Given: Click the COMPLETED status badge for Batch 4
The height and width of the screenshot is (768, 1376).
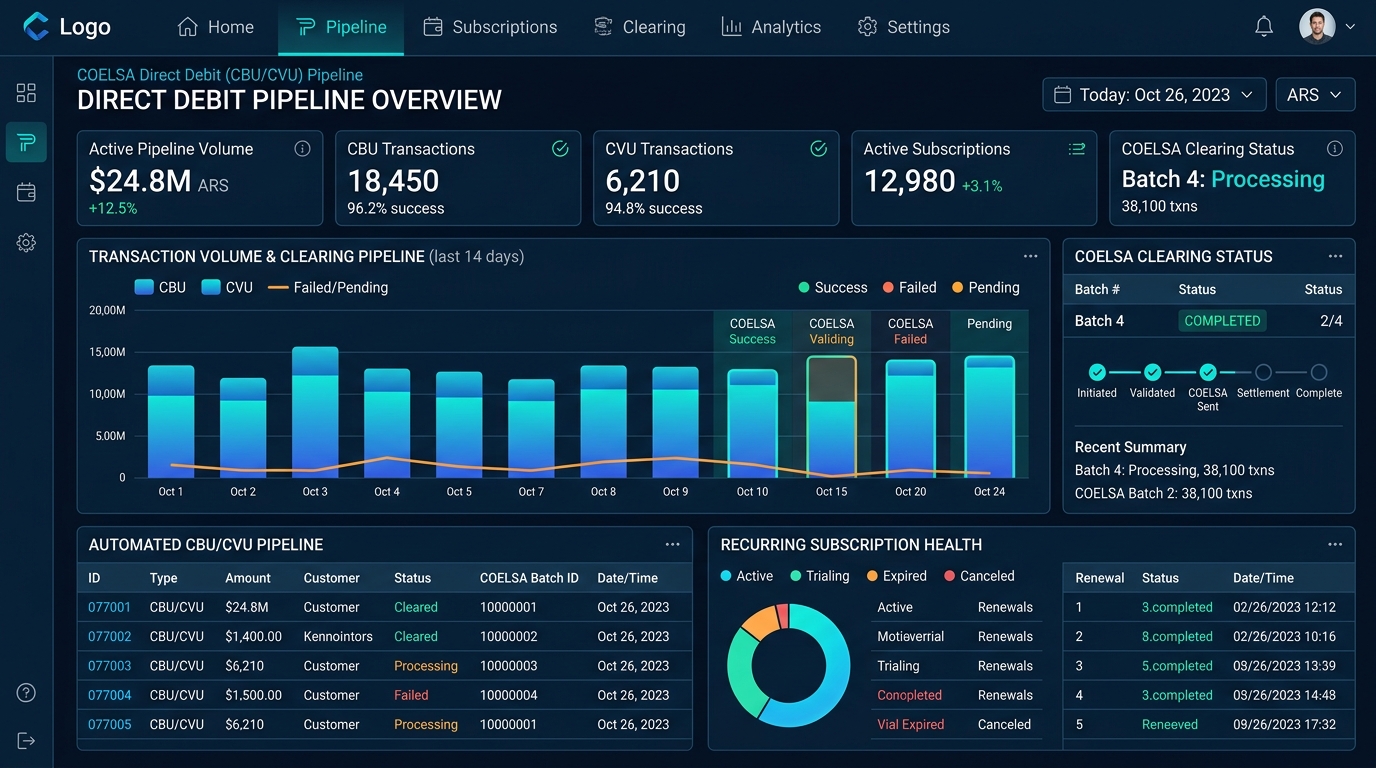Looking at the screenshot, I should [x=1222, y=321].
